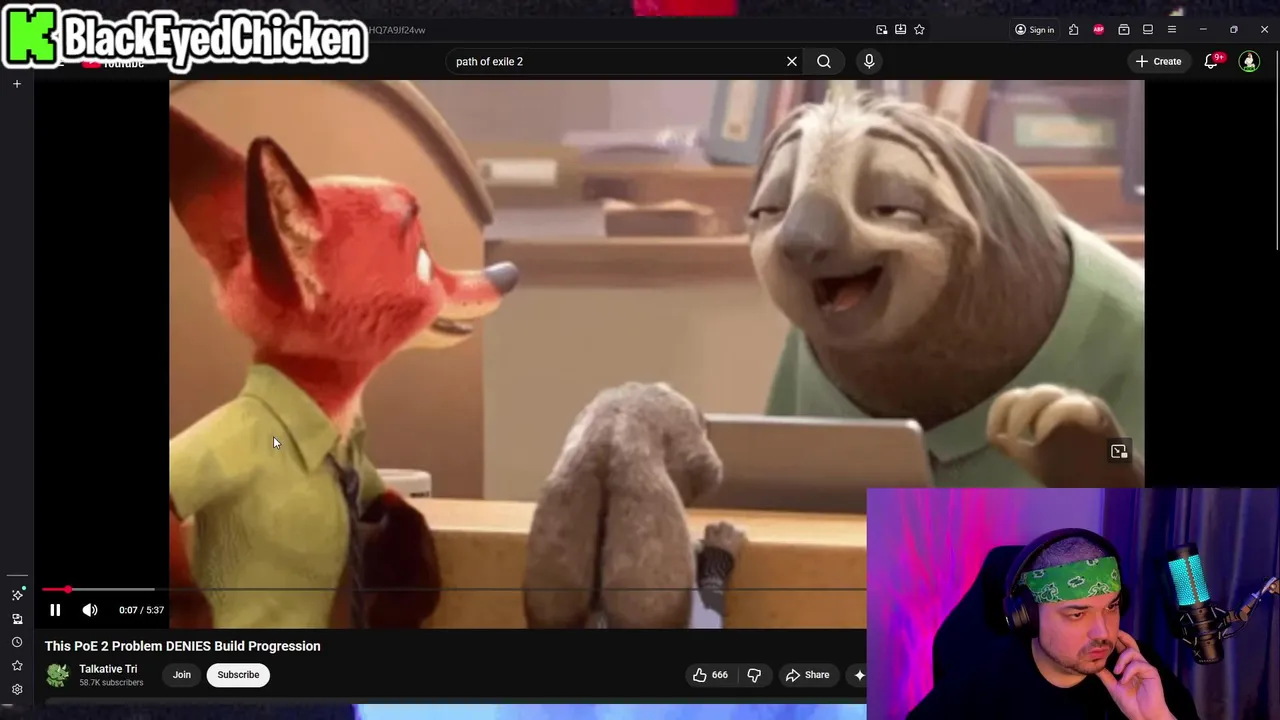This screenshot has height=720, width=1280.
Task: Share the video
Action: point(807,675)
